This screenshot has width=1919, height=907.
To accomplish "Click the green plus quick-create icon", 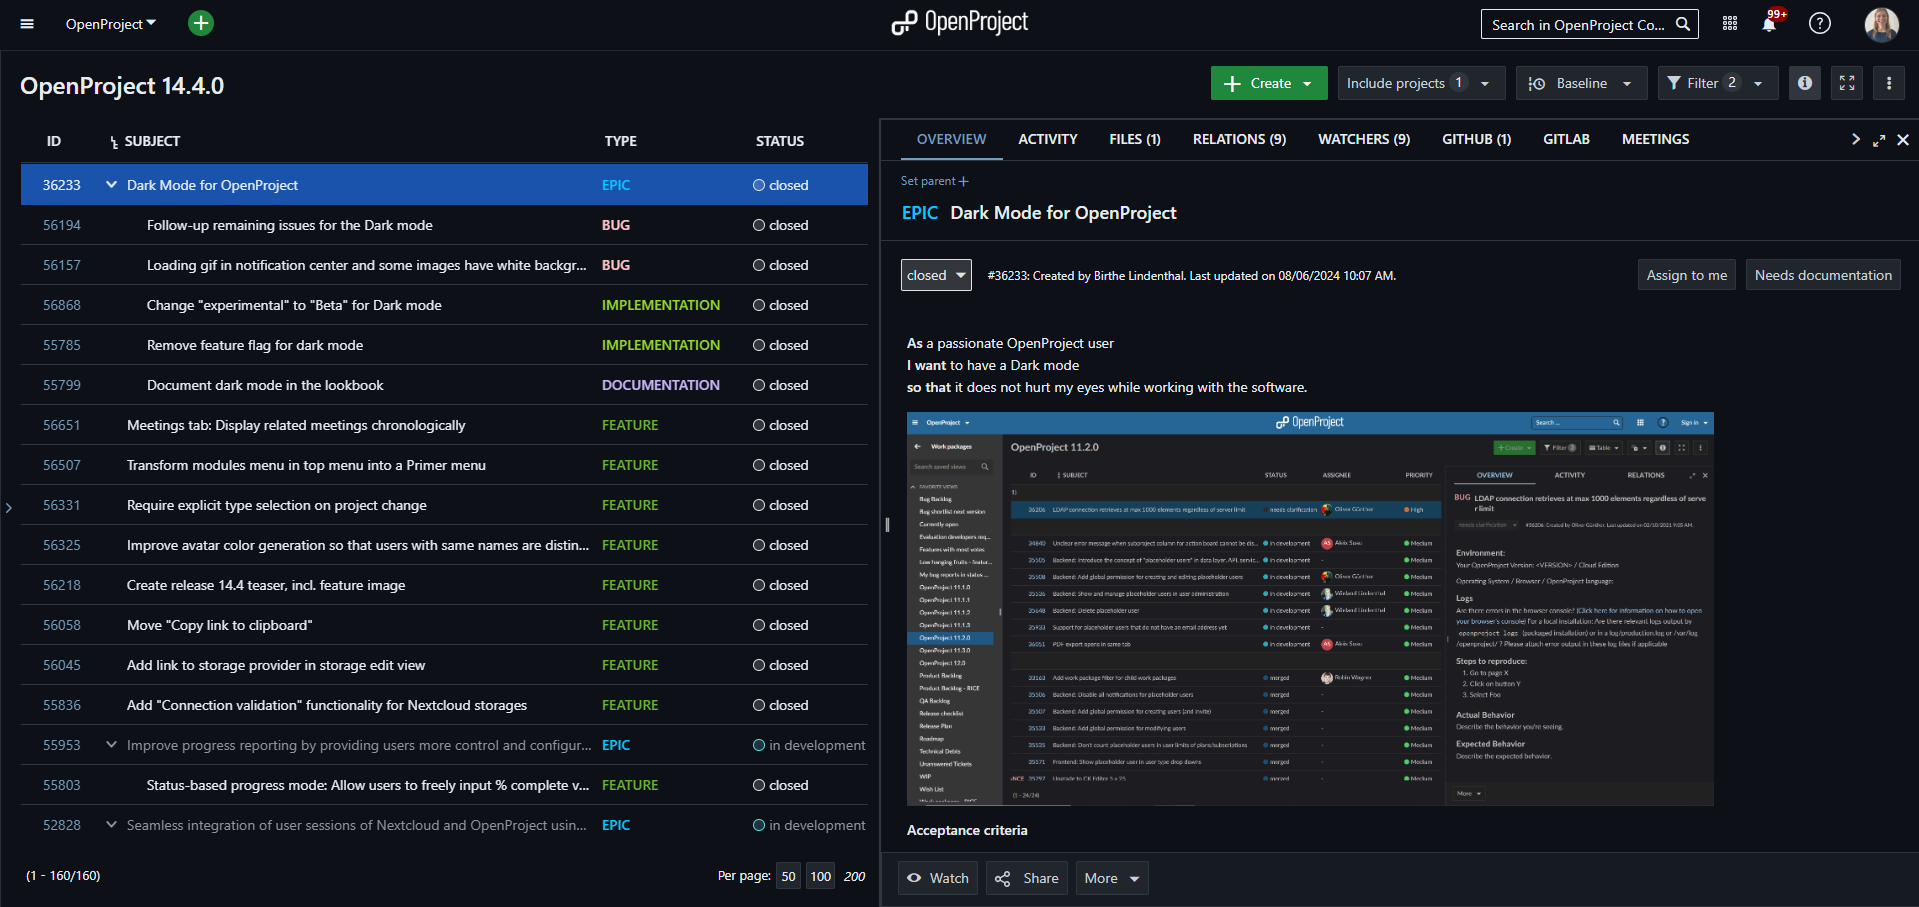I will (x=200, y=23).
